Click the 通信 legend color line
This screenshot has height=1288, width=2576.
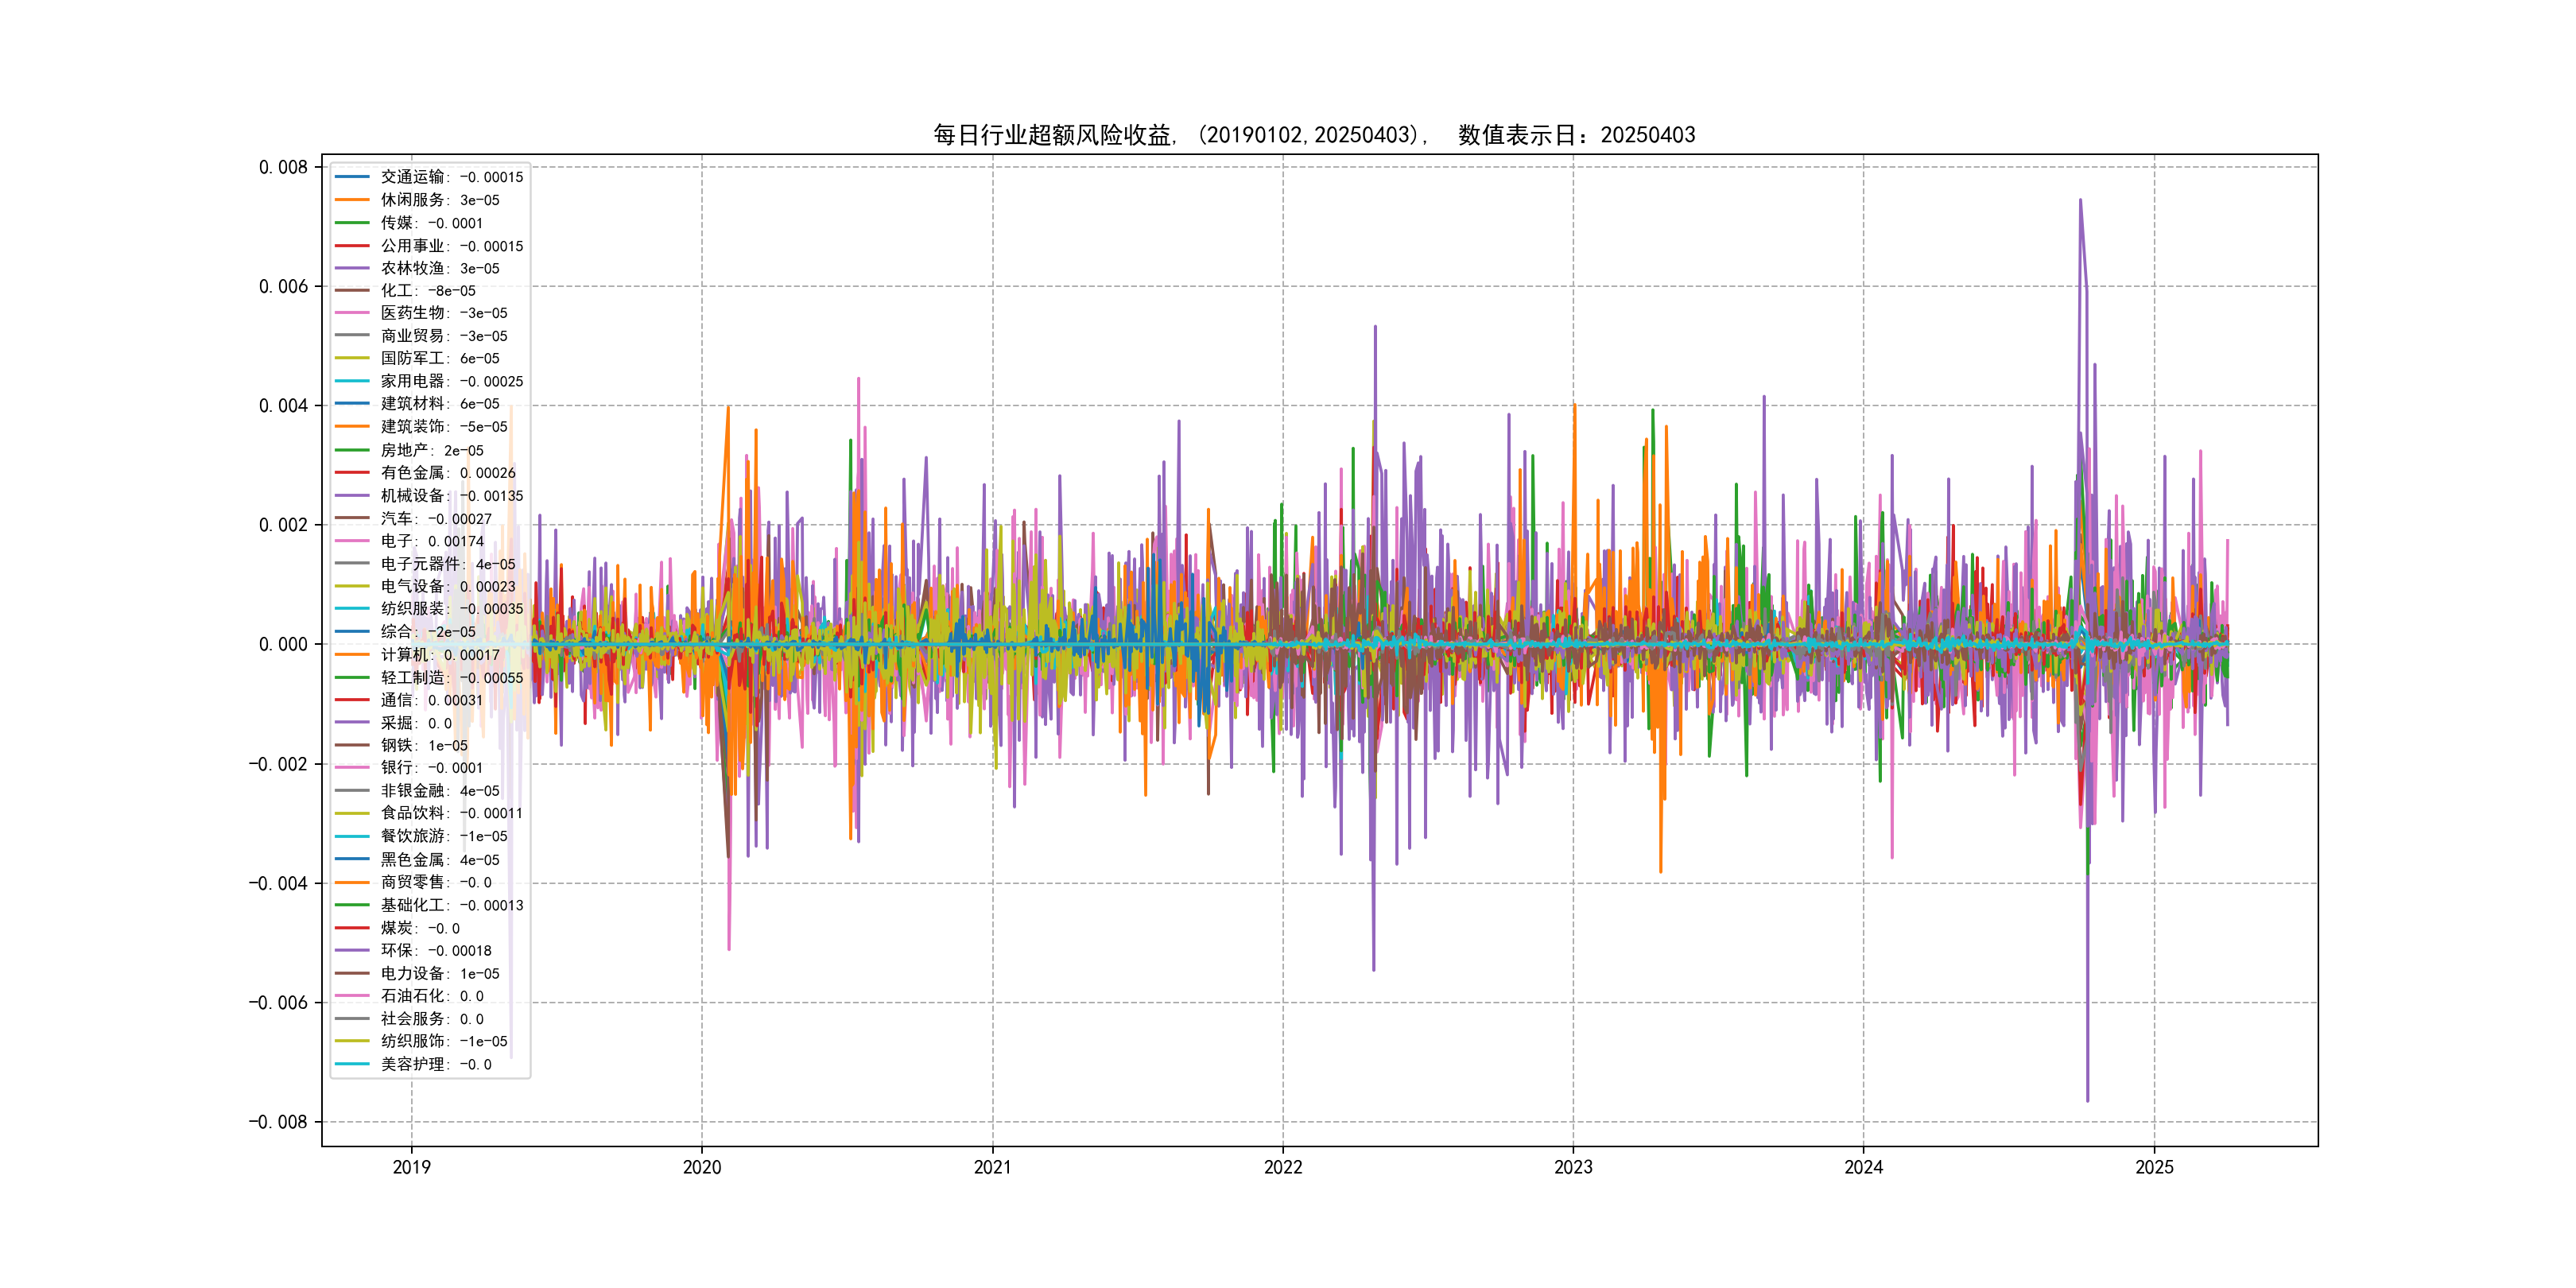click(352, 700)
